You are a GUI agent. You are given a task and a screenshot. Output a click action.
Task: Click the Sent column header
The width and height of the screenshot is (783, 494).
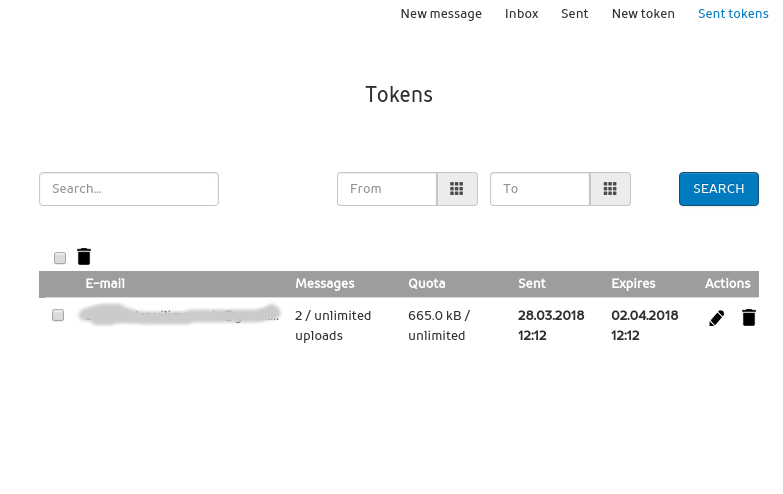[532, 284]
